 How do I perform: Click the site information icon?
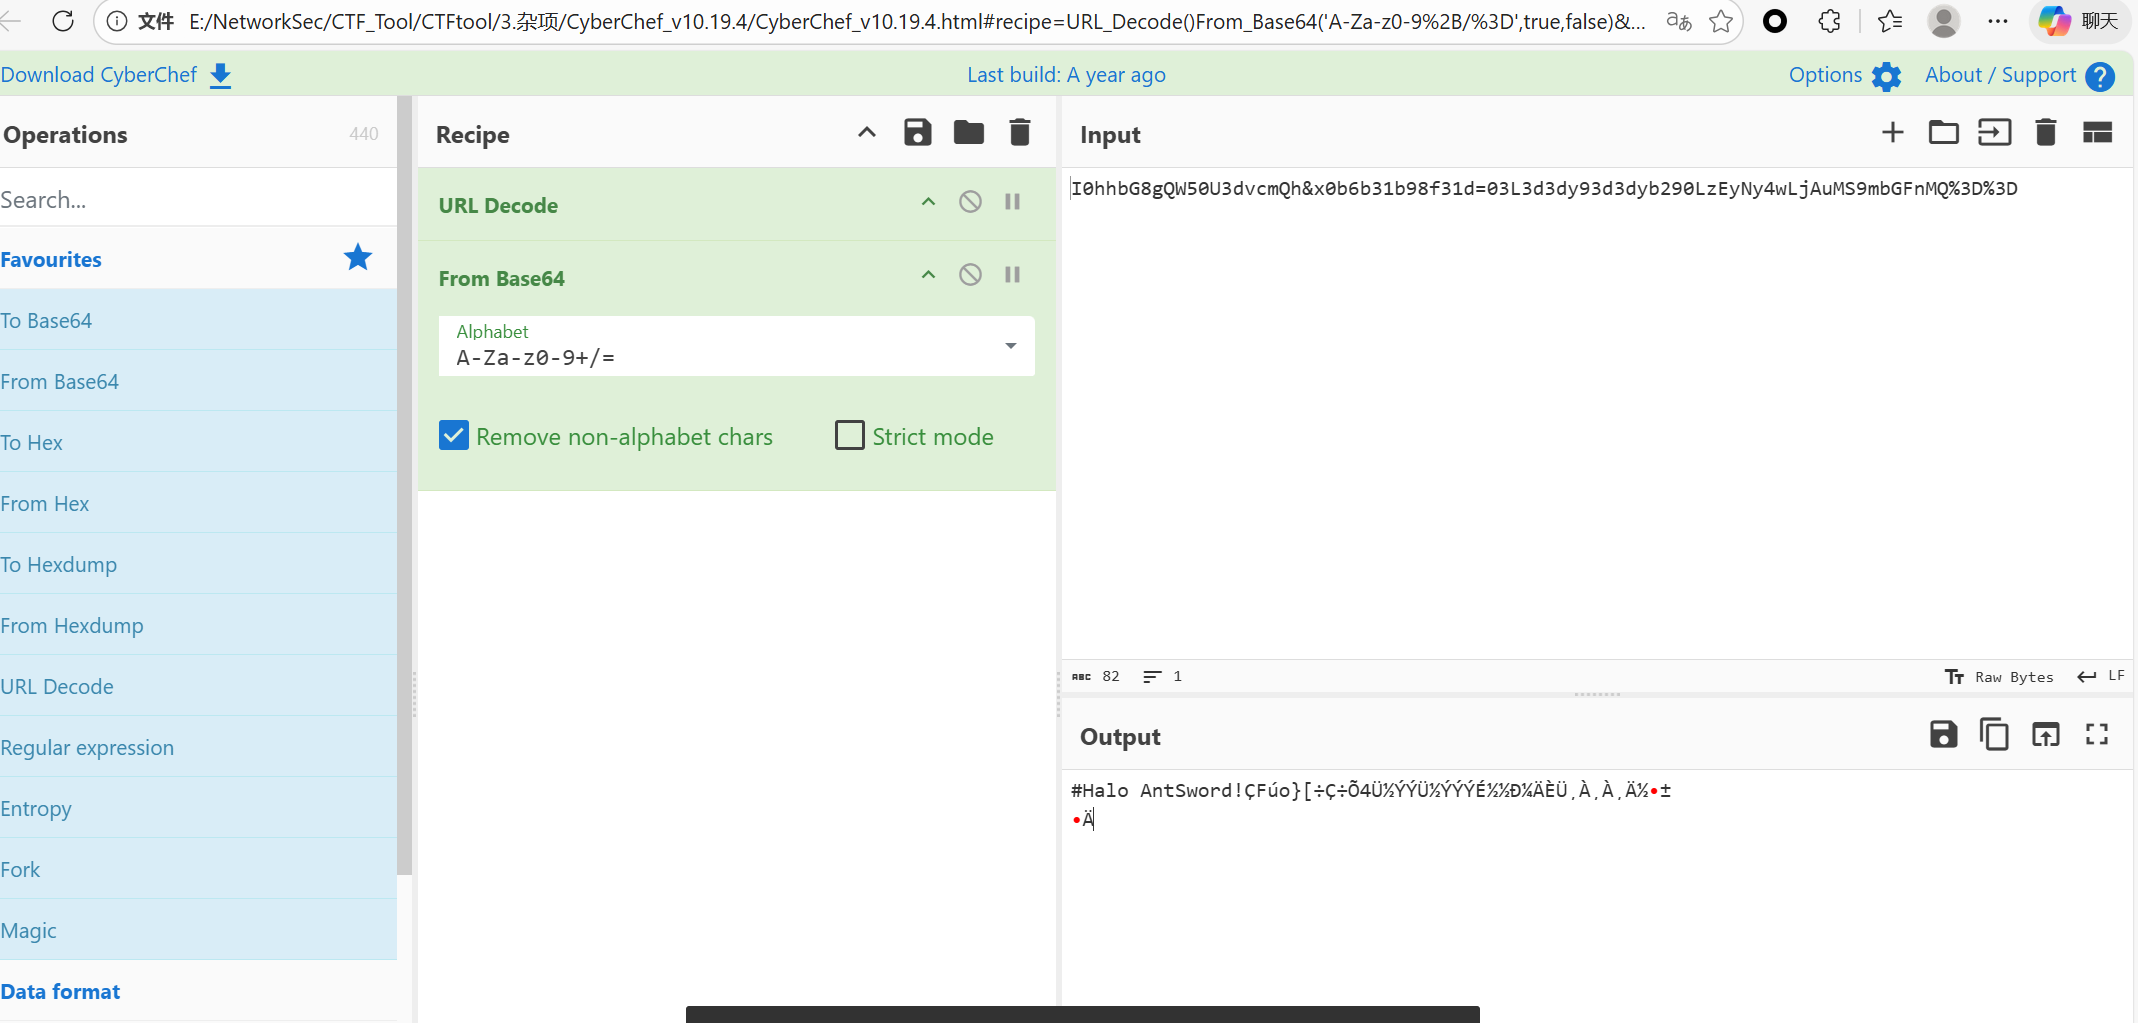(x=117, y=21)
